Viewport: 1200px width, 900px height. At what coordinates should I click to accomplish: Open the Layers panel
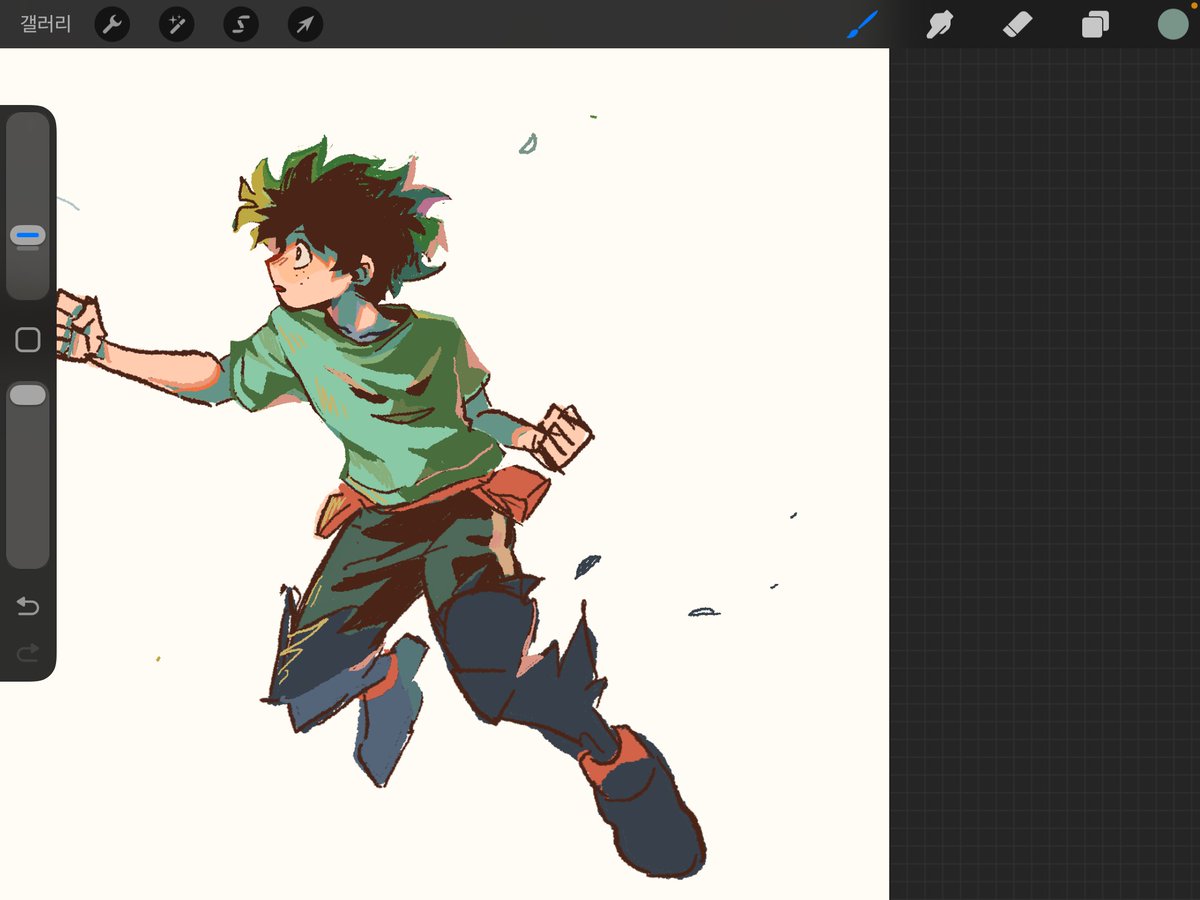1095,24
